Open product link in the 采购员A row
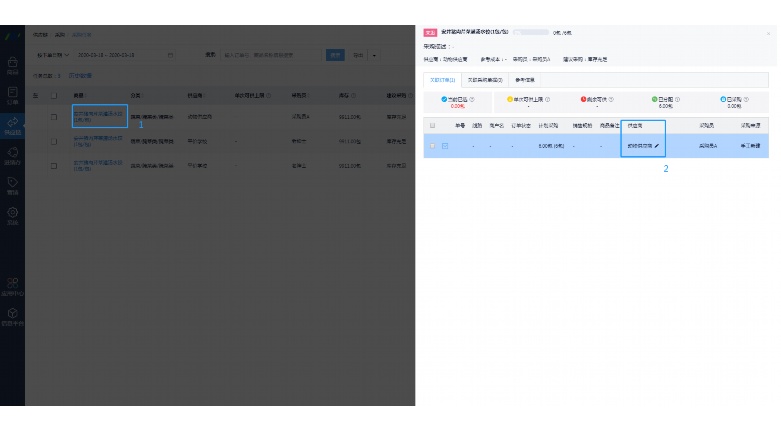The image size is (781, 431). point(98,117)
